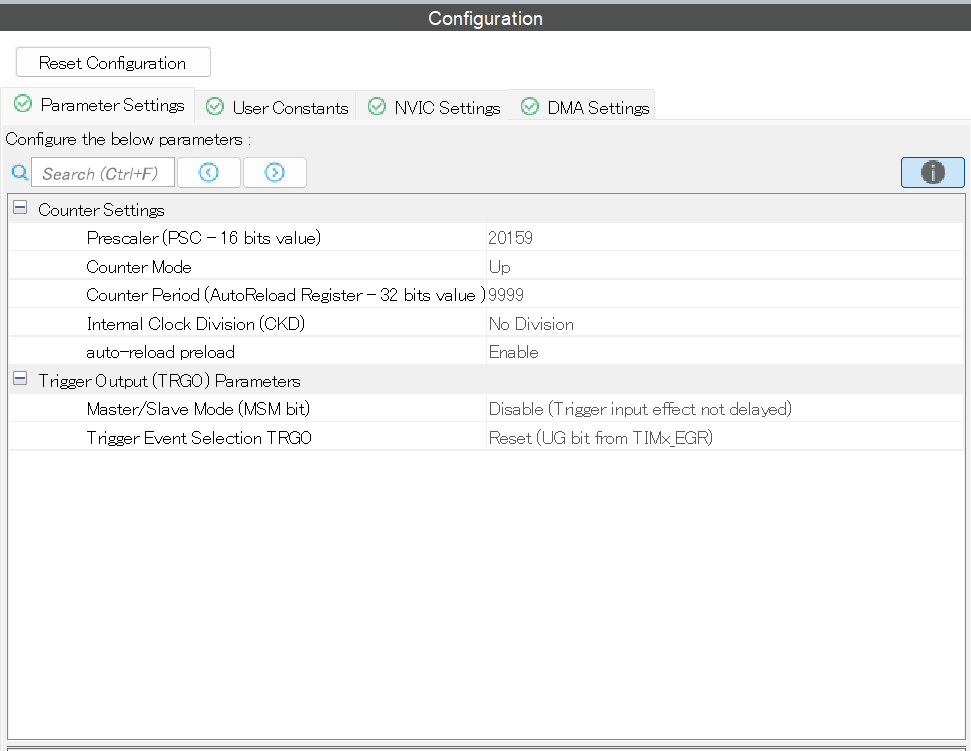Switch to the User Constants tab
Image resolution: width=971 pixels, height=751 pixels.
click(290, 108)
